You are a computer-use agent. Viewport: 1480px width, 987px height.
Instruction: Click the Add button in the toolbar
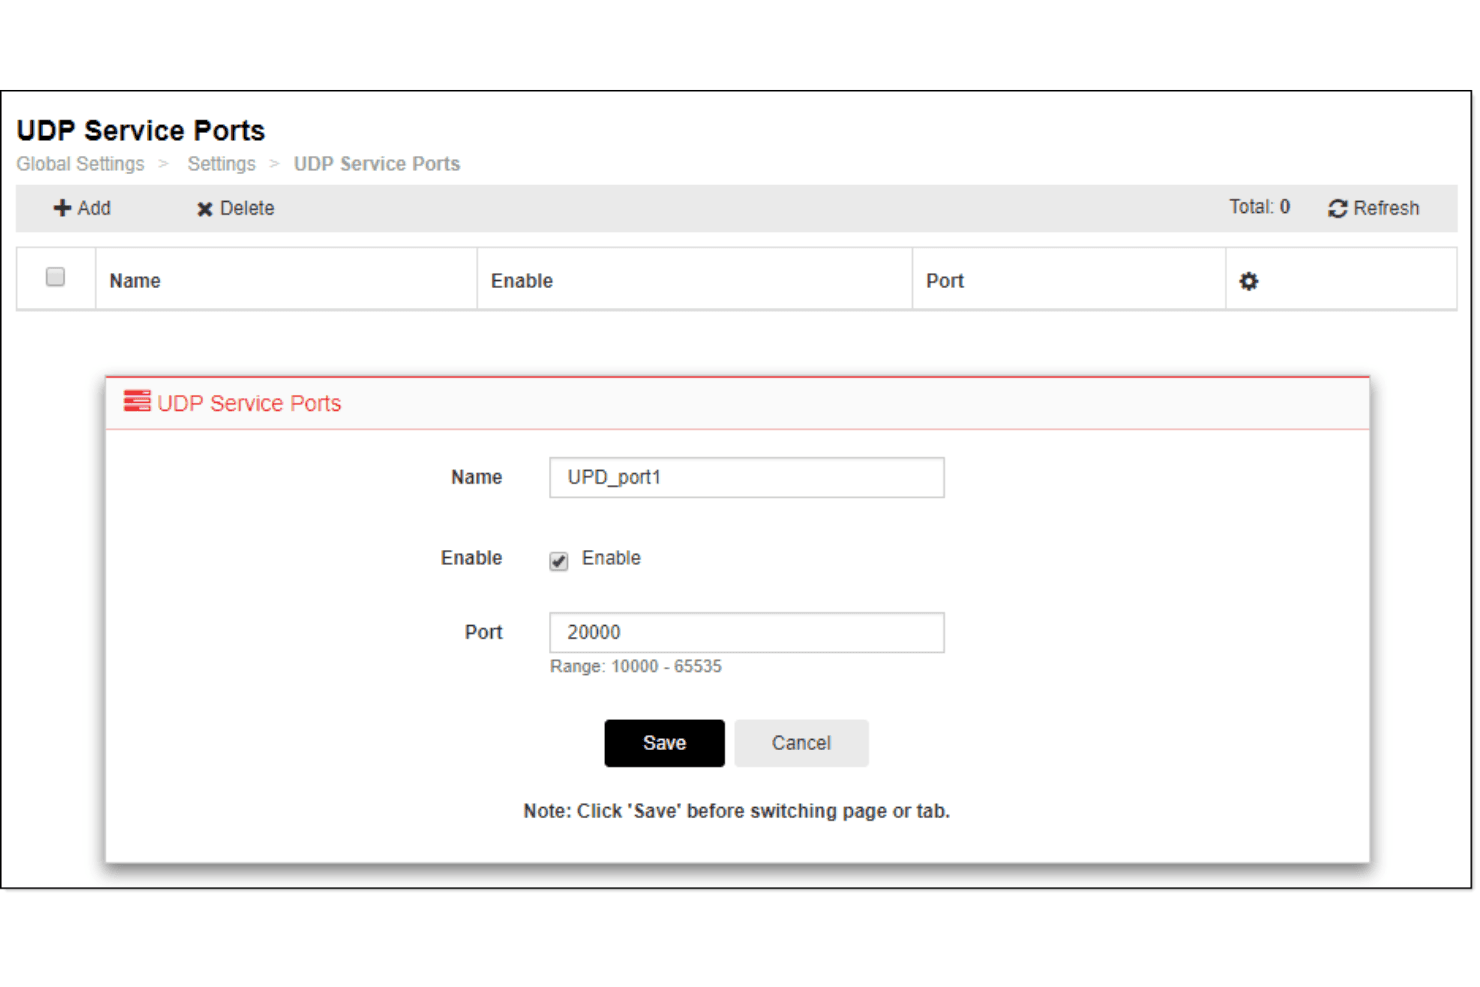point(82,208)
